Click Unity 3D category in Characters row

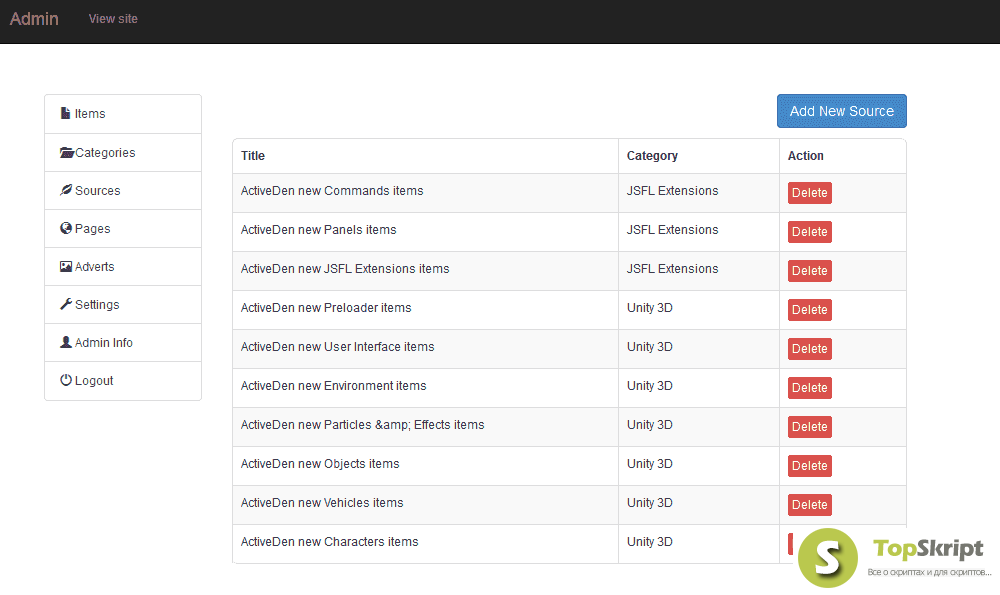click(649, 541)
